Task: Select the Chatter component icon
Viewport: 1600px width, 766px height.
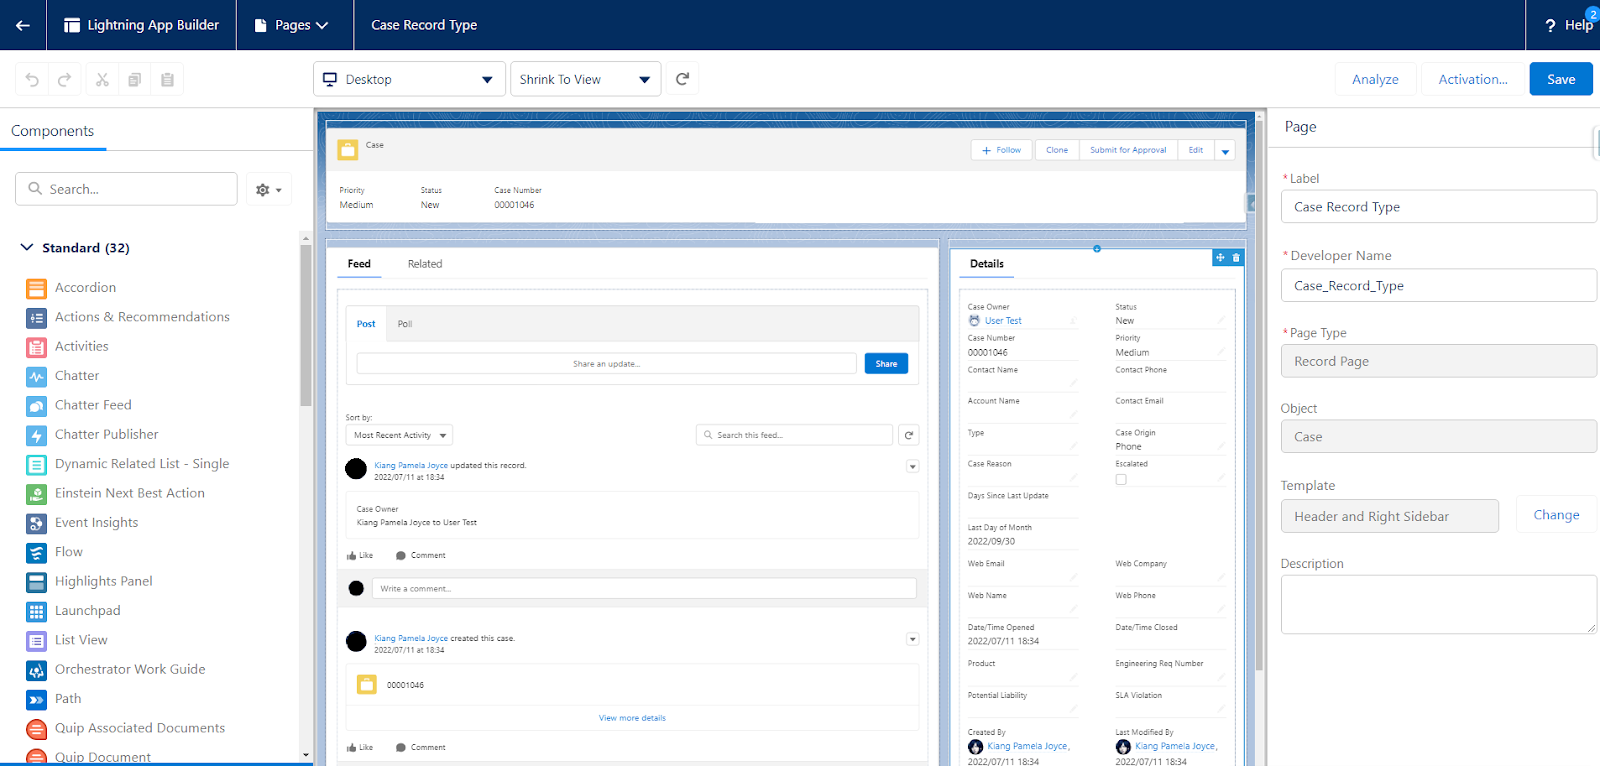Action: (37, 377)
